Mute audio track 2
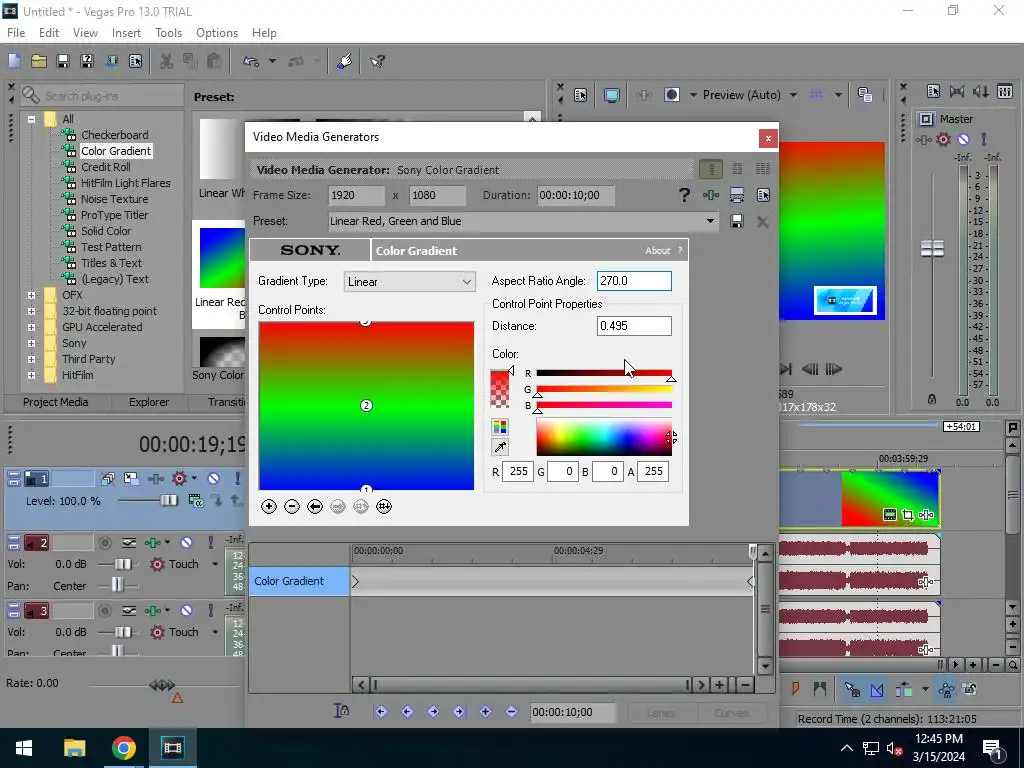 click(186, 543)
